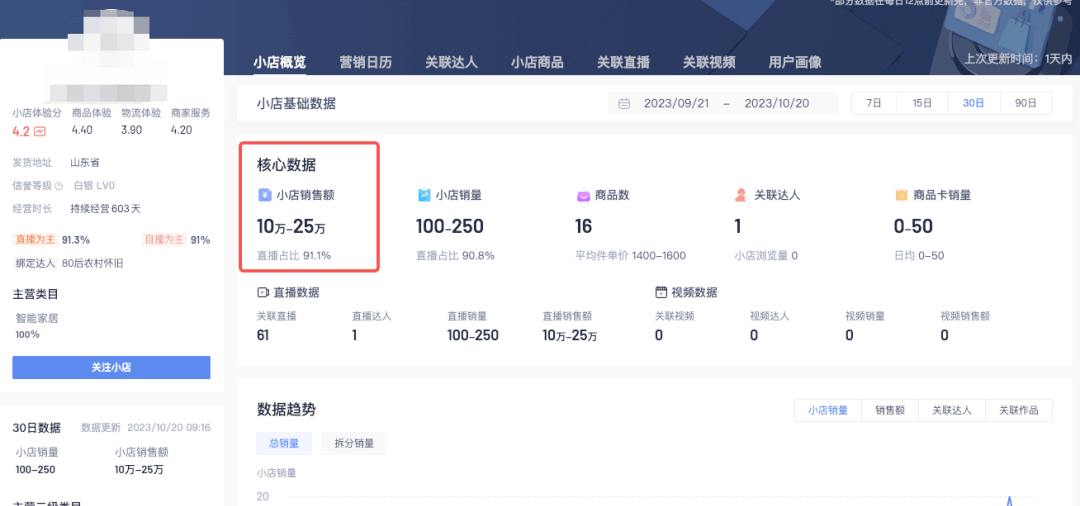Switch to the 关联视频 tab

[709, 63]
